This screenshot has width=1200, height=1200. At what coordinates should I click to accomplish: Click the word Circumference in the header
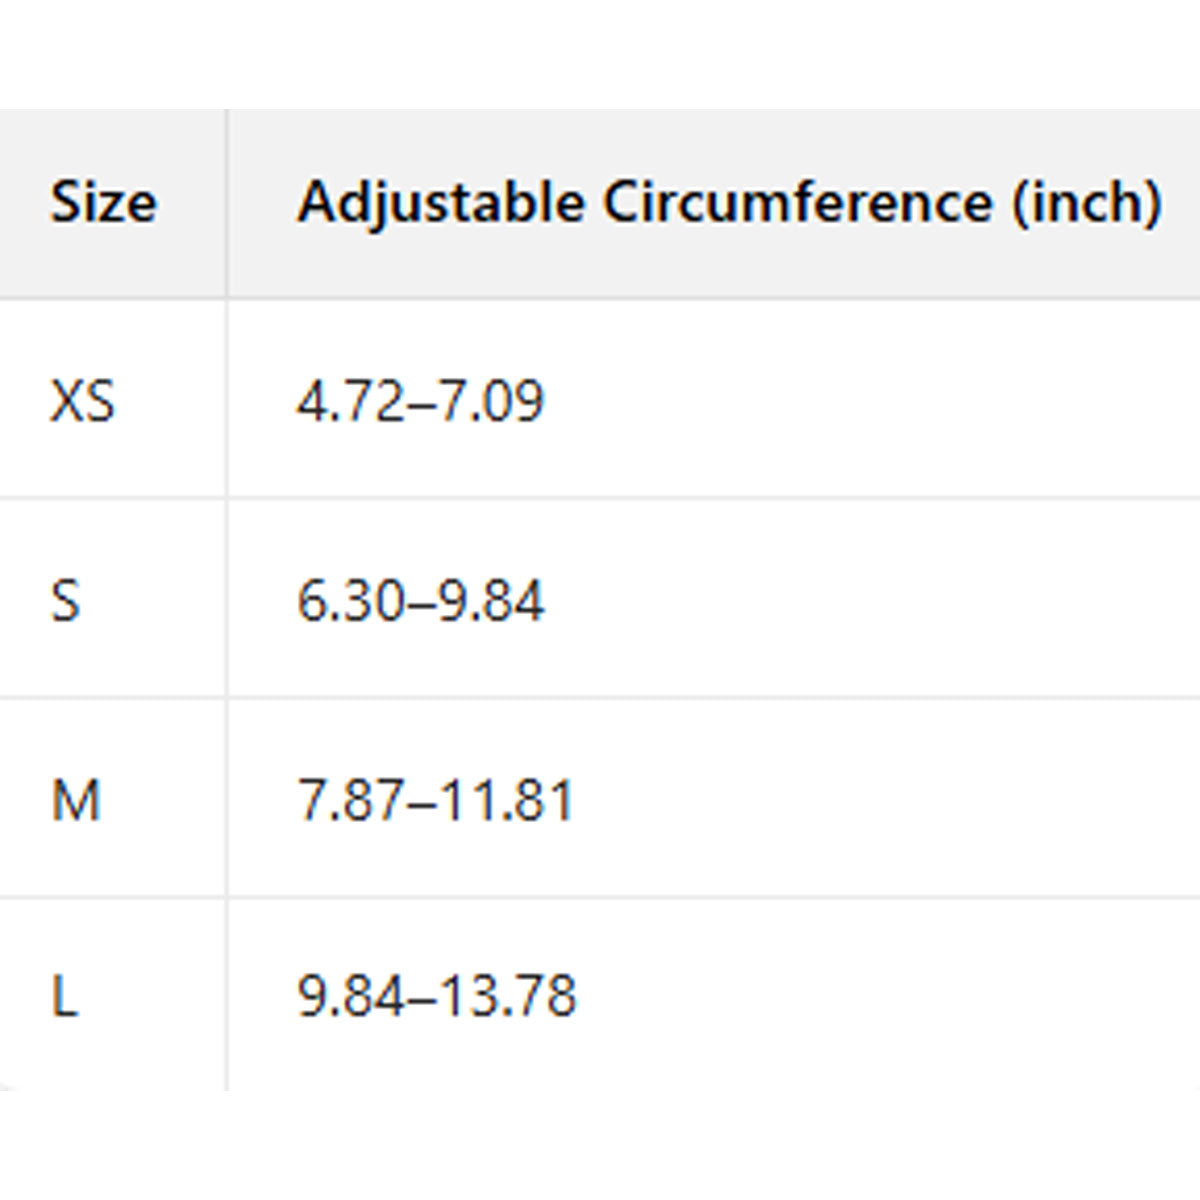pos(797,203)
